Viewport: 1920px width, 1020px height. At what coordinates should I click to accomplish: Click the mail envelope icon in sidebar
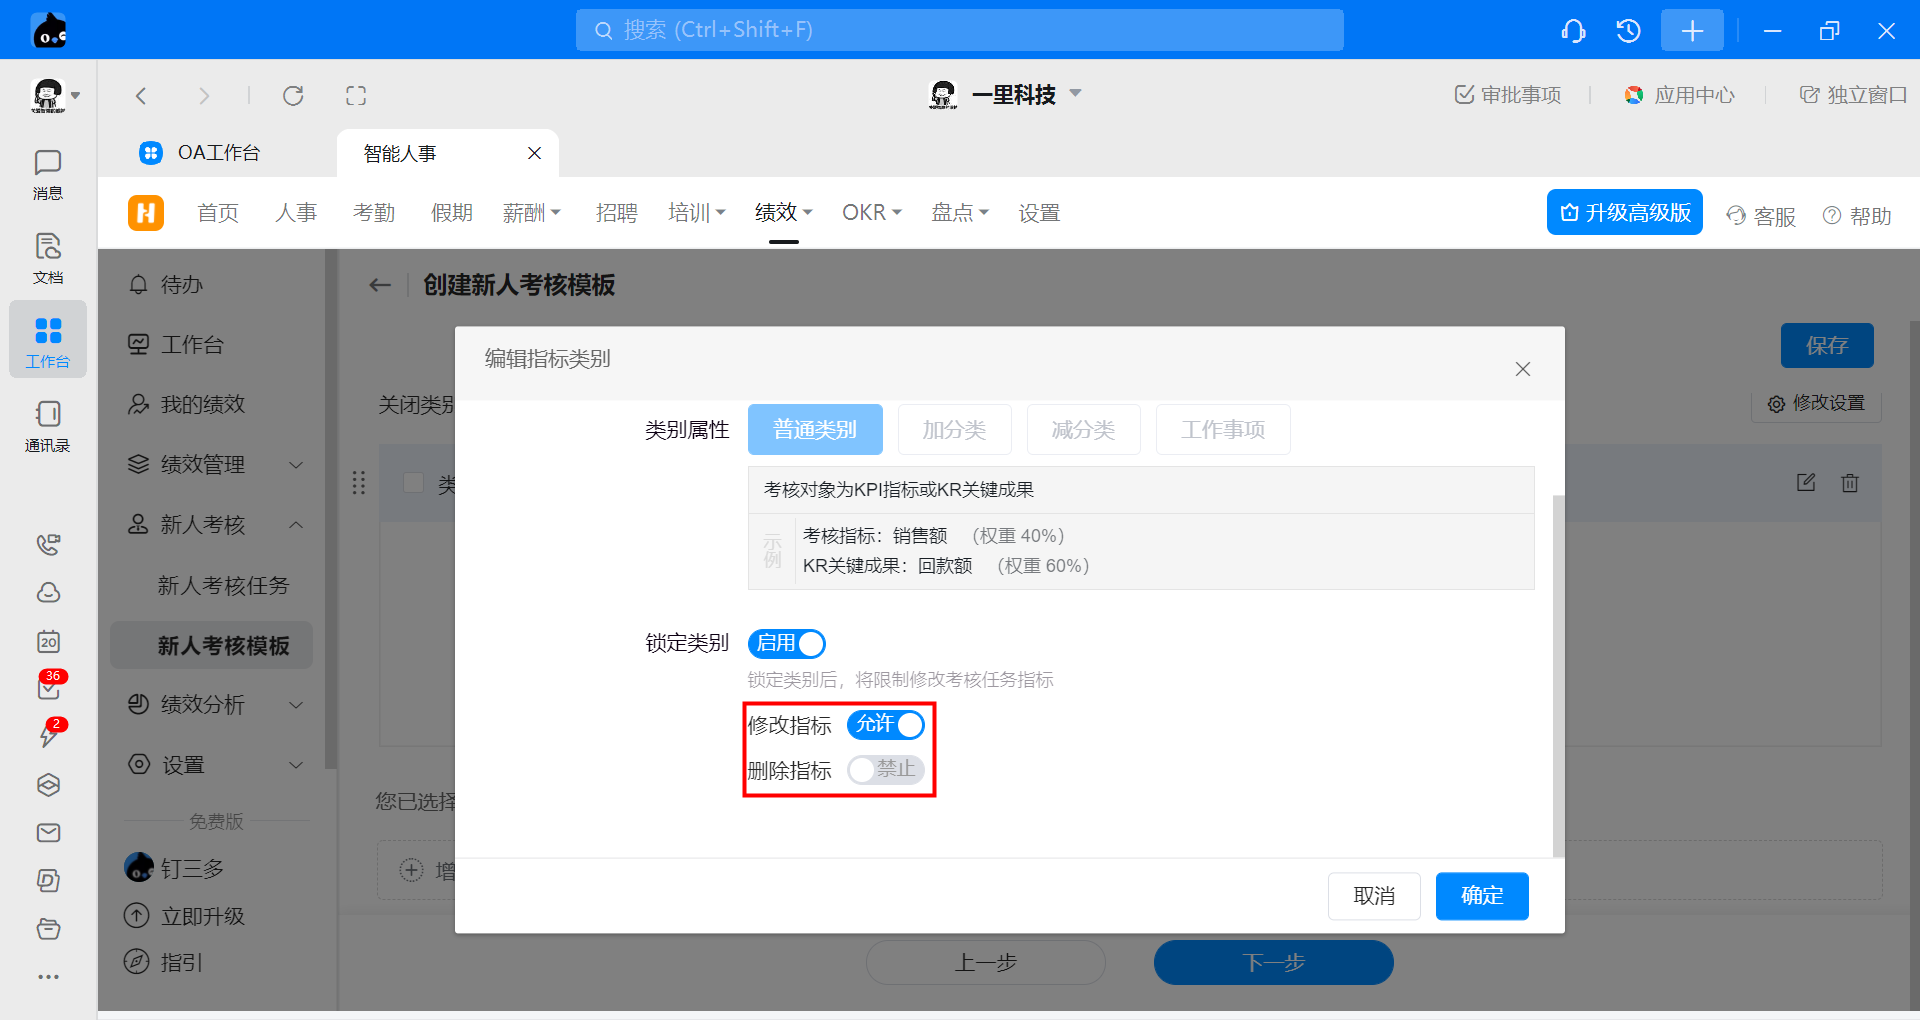coord(48,833)
